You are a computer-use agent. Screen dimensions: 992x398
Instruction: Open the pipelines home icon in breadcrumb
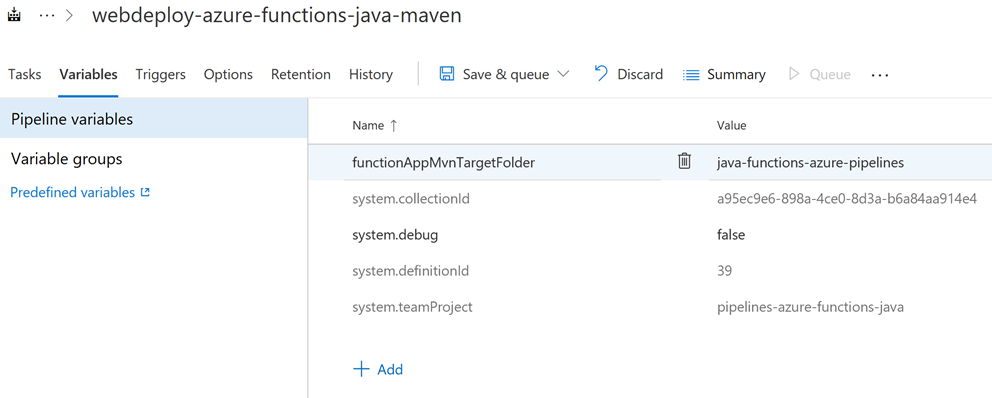14,16
